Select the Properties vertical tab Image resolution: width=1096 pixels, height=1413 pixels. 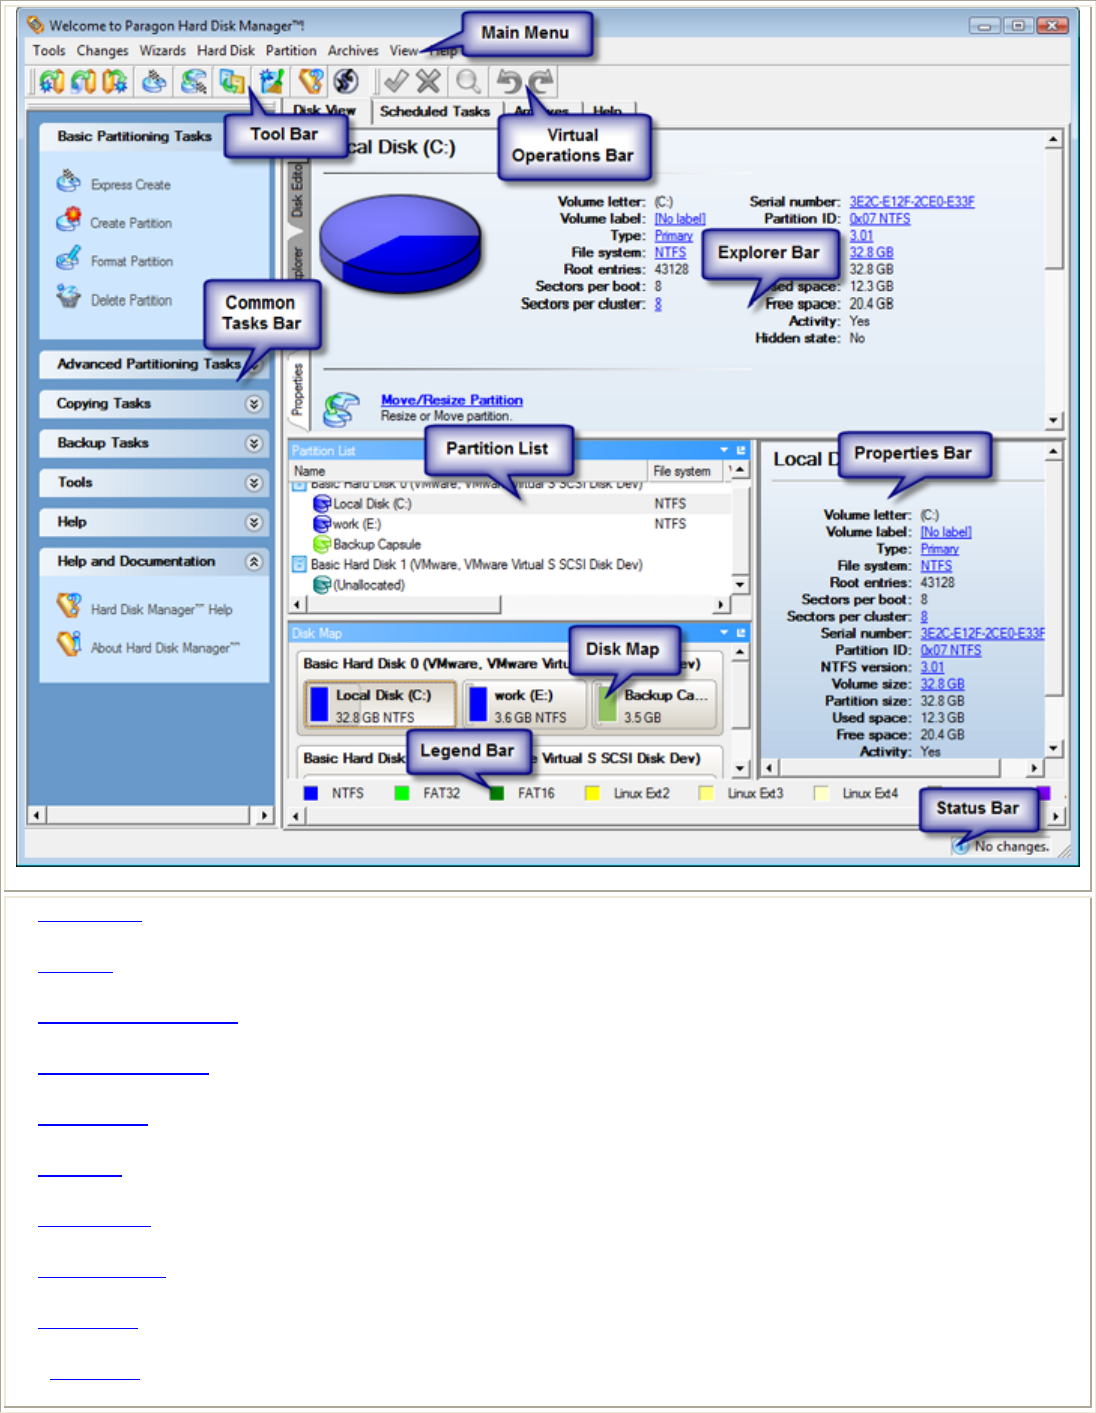[x=297, y=390]
